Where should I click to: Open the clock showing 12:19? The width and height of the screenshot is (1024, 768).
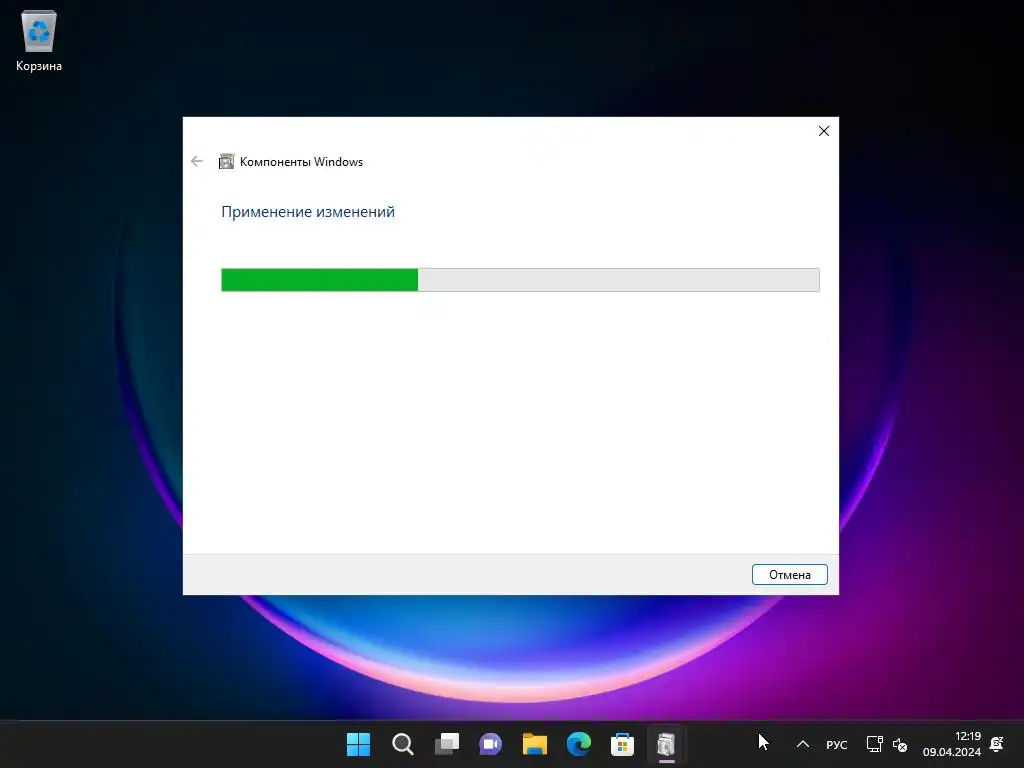click(x=952, y=744)
